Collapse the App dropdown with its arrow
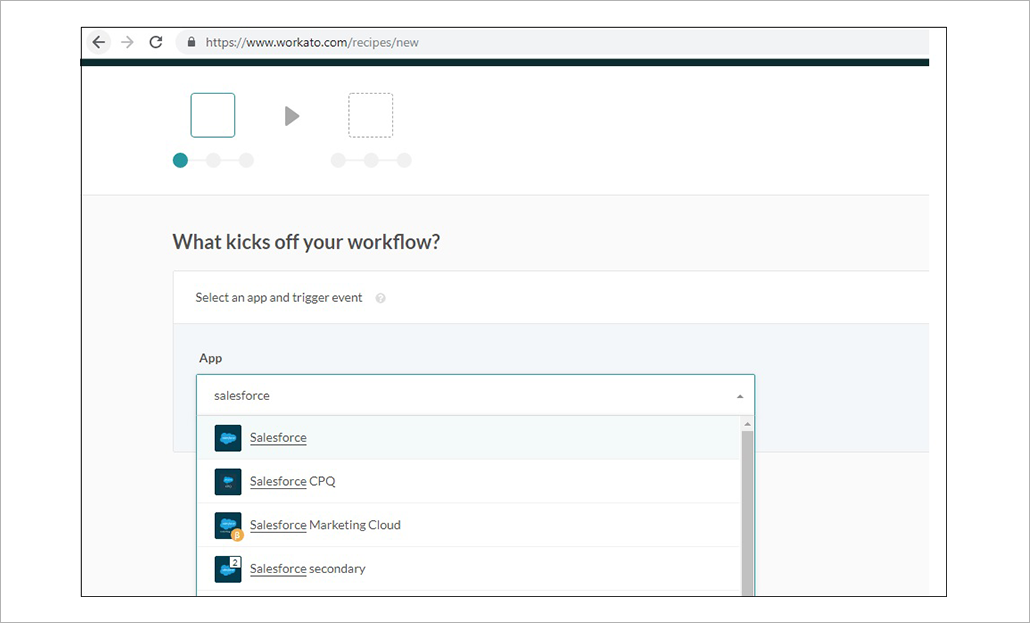Viewport: 1030px width, 623px height. click(740, 396)
